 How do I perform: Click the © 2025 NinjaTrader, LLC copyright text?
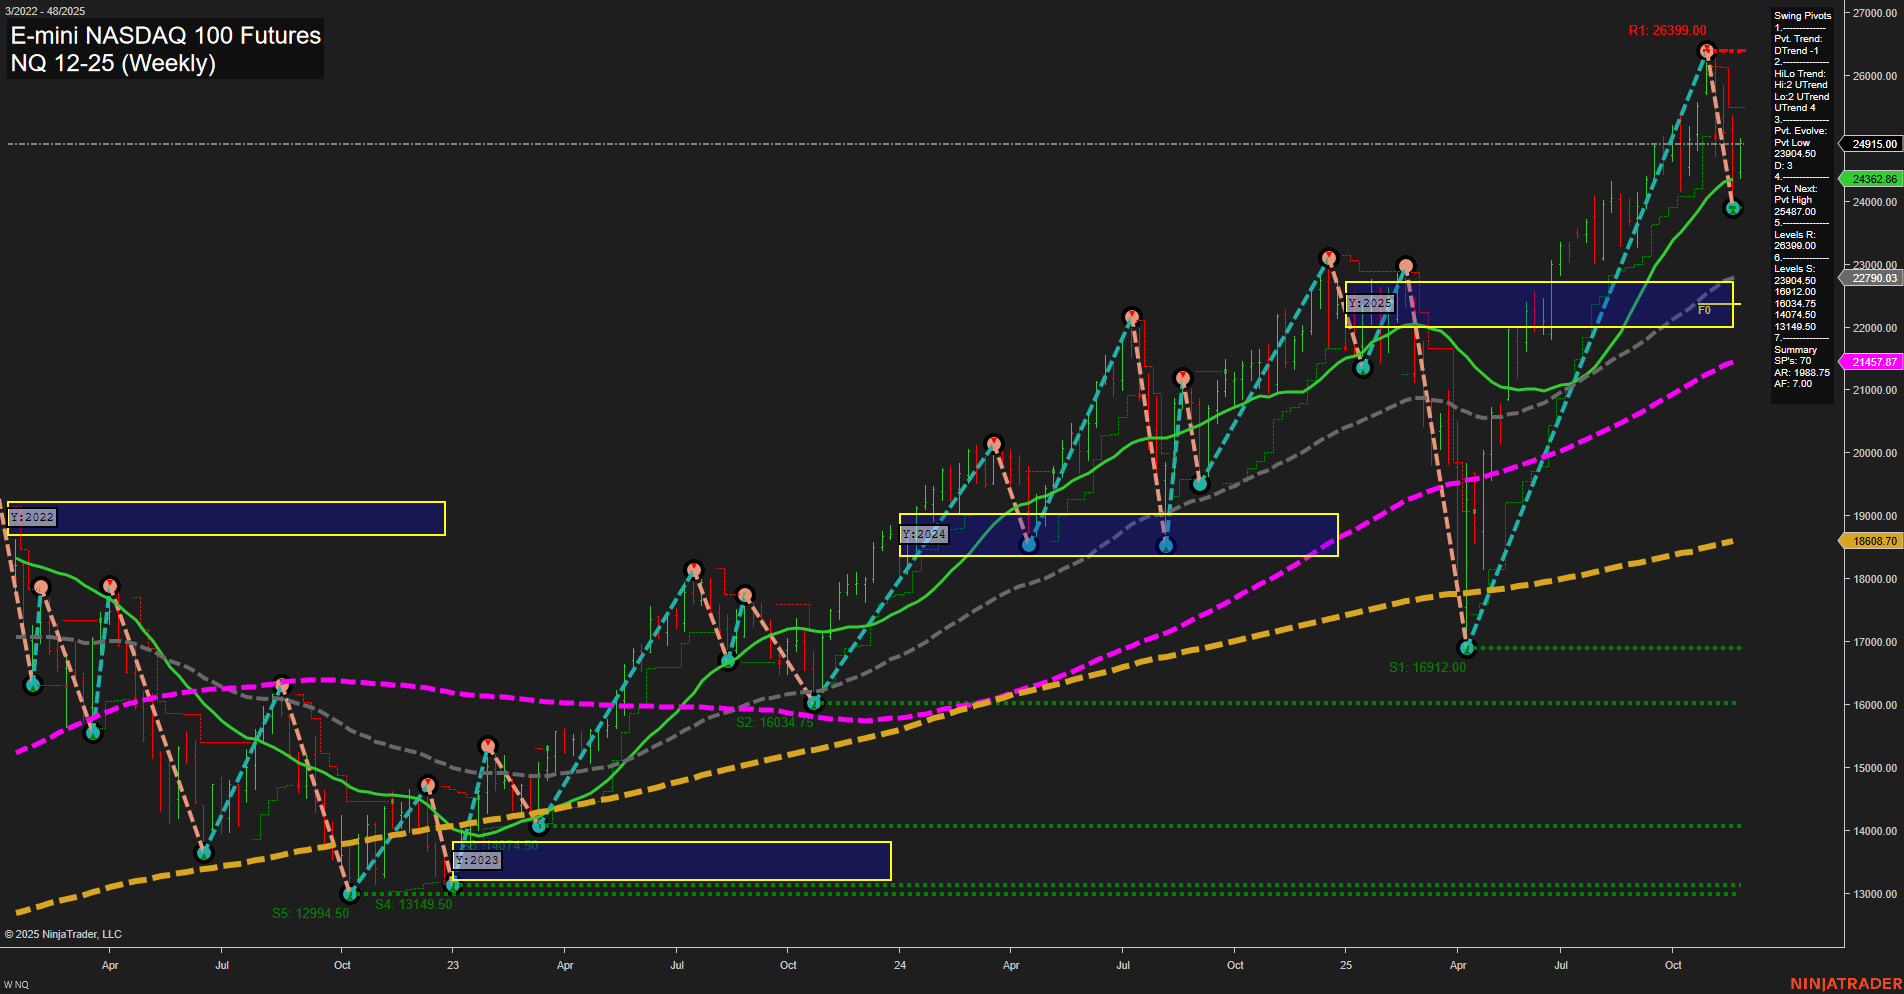(x=64, y=934)
